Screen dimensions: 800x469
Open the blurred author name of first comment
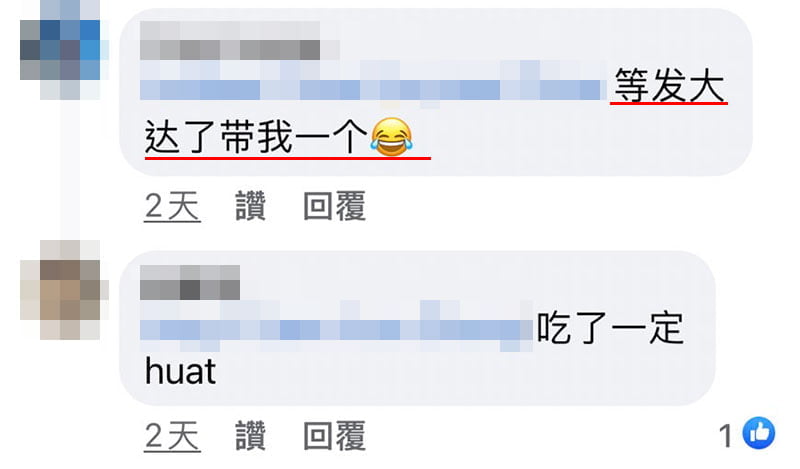point(230,41)
